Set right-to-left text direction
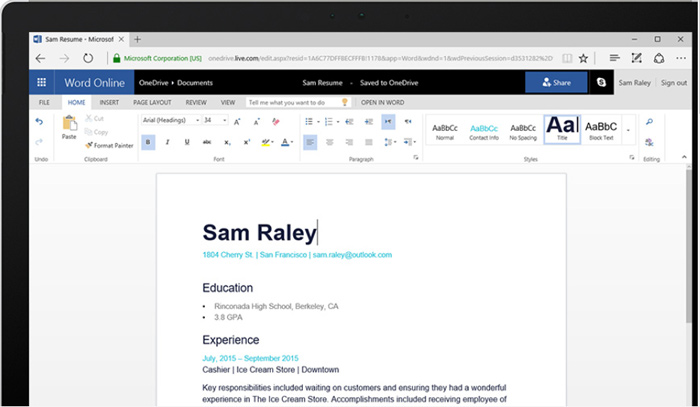 (x=408, y=121)
